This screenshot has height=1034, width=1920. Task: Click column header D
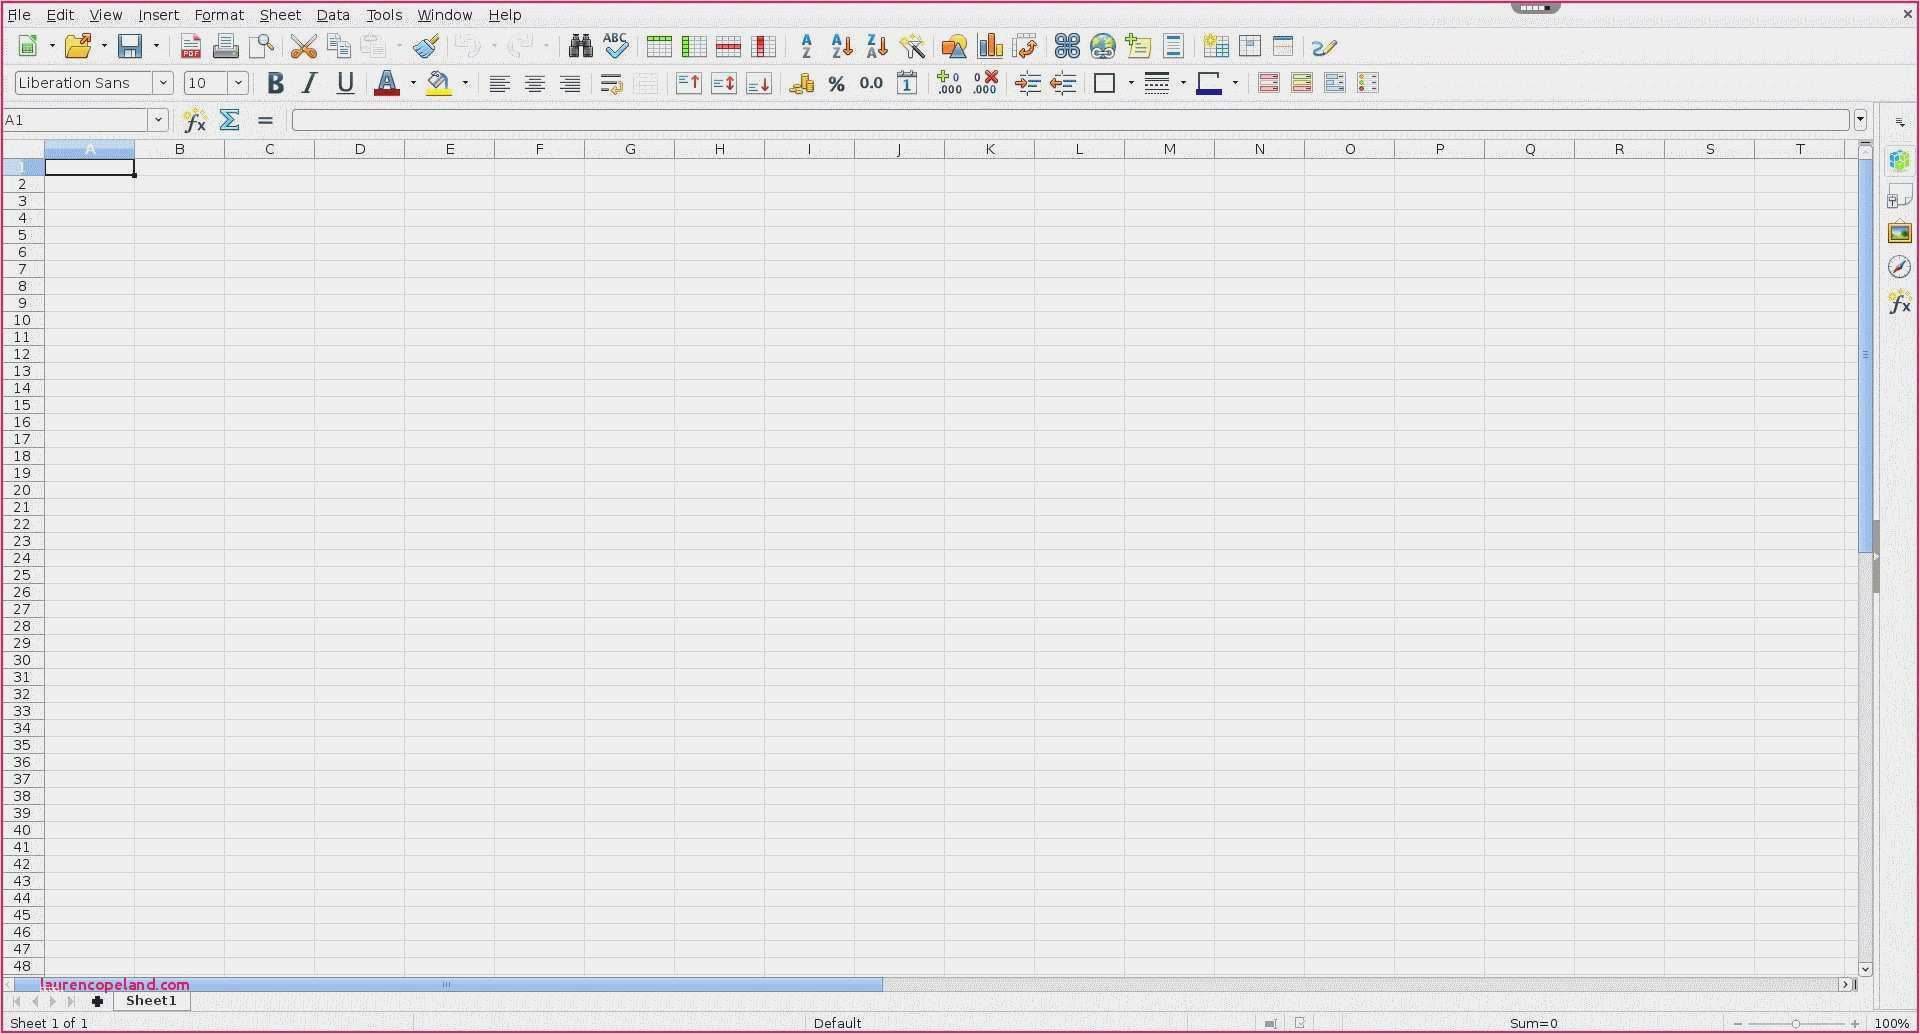pyautogui.click(x=360, y=149)
